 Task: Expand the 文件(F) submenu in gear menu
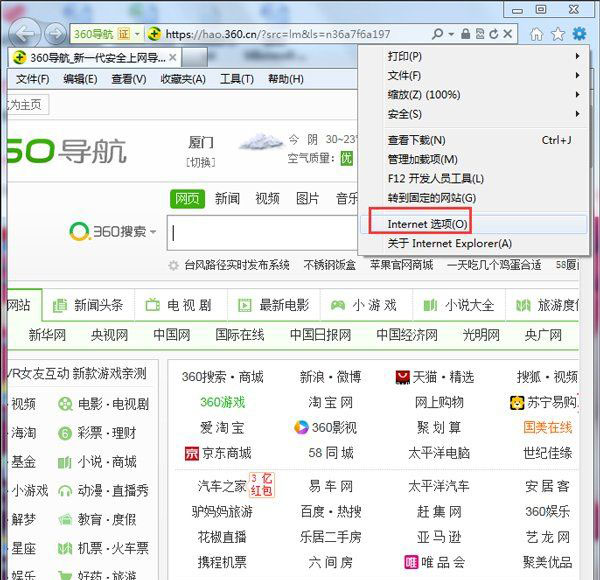click(x=474, y=75)
